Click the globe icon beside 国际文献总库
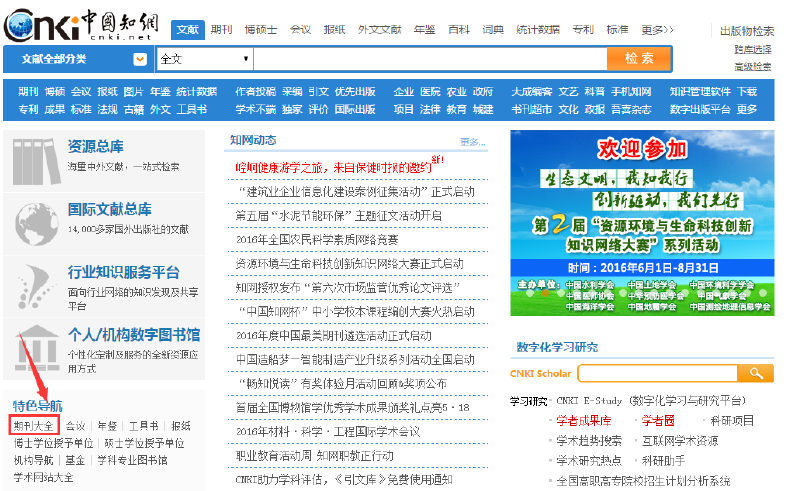 [x=36, y=224]
